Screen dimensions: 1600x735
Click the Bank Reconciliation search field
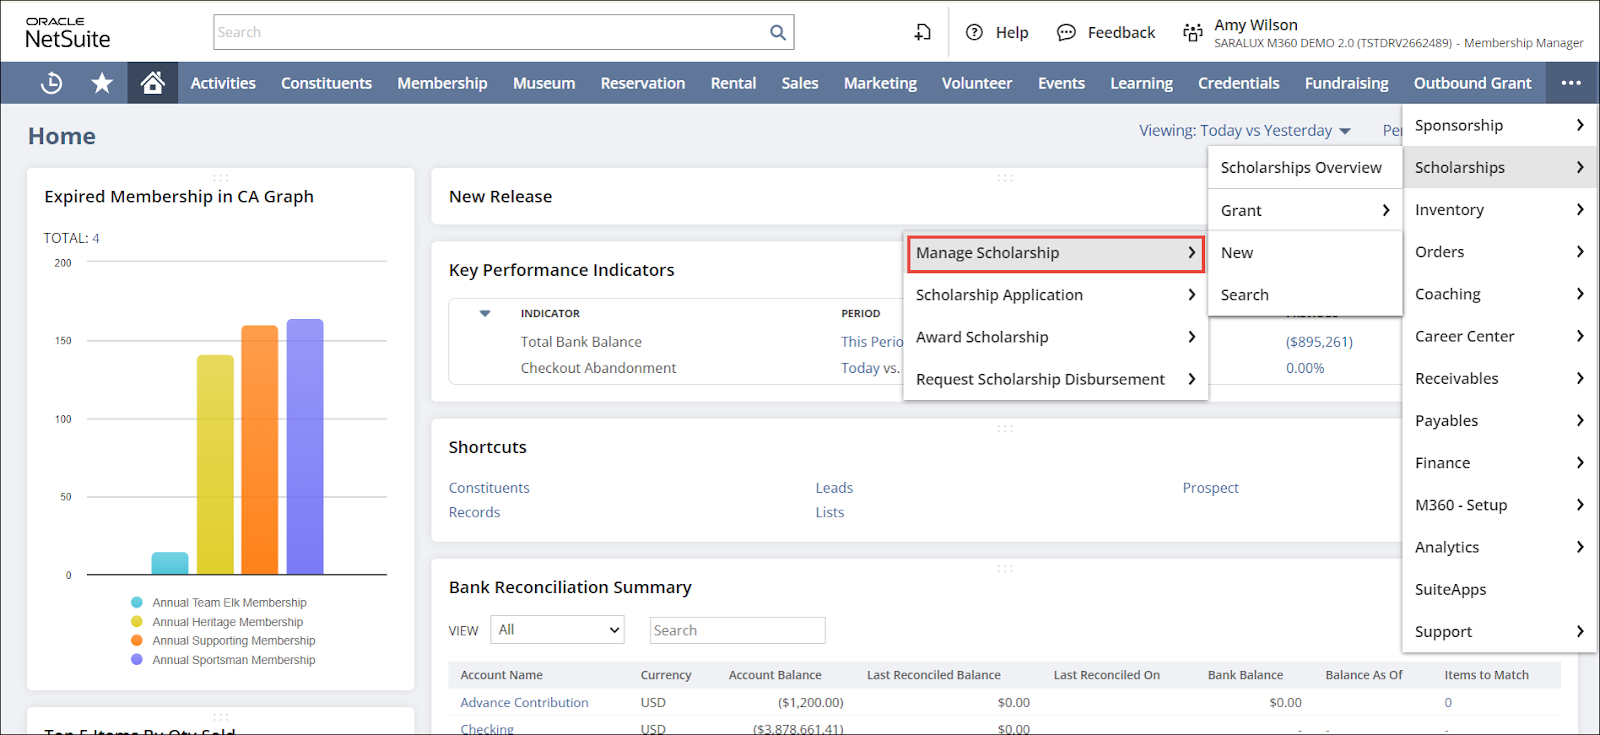[737, 630]
